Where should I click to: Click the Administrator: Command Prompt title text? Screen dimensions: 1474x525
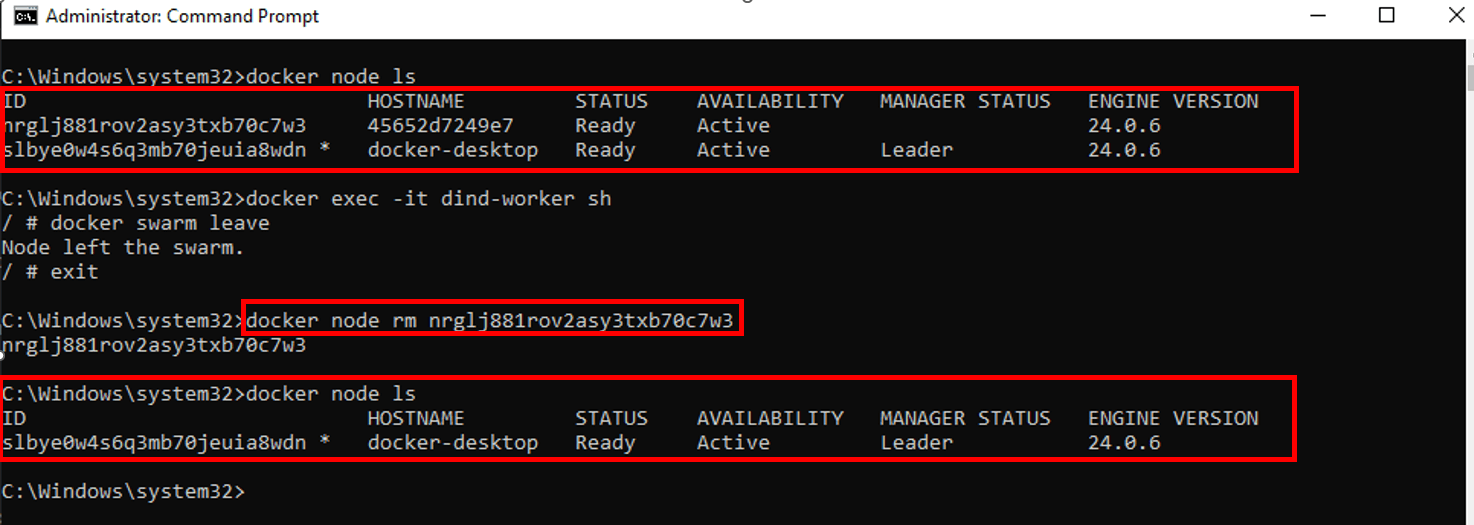pyautogui.click(x=183, y=16)
